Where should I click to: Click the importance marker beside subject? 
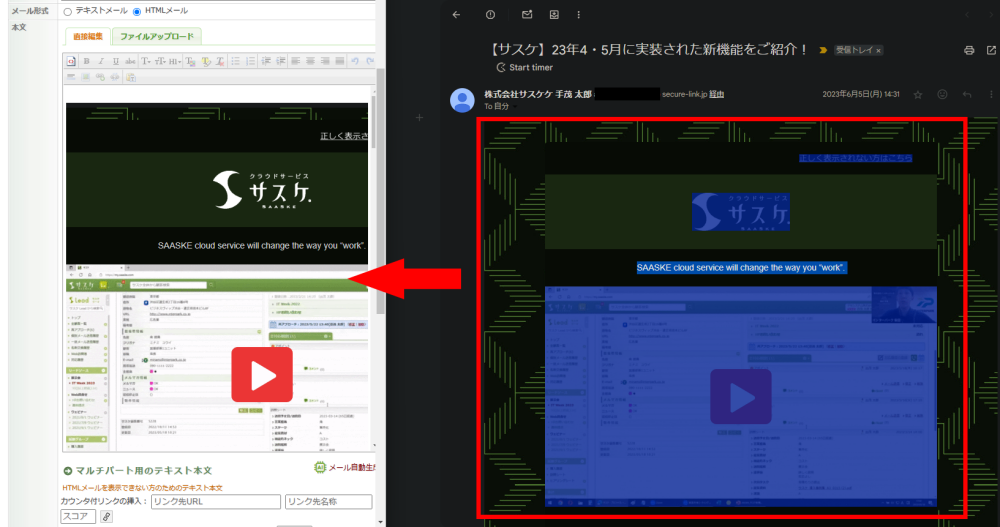pos(823,50)
